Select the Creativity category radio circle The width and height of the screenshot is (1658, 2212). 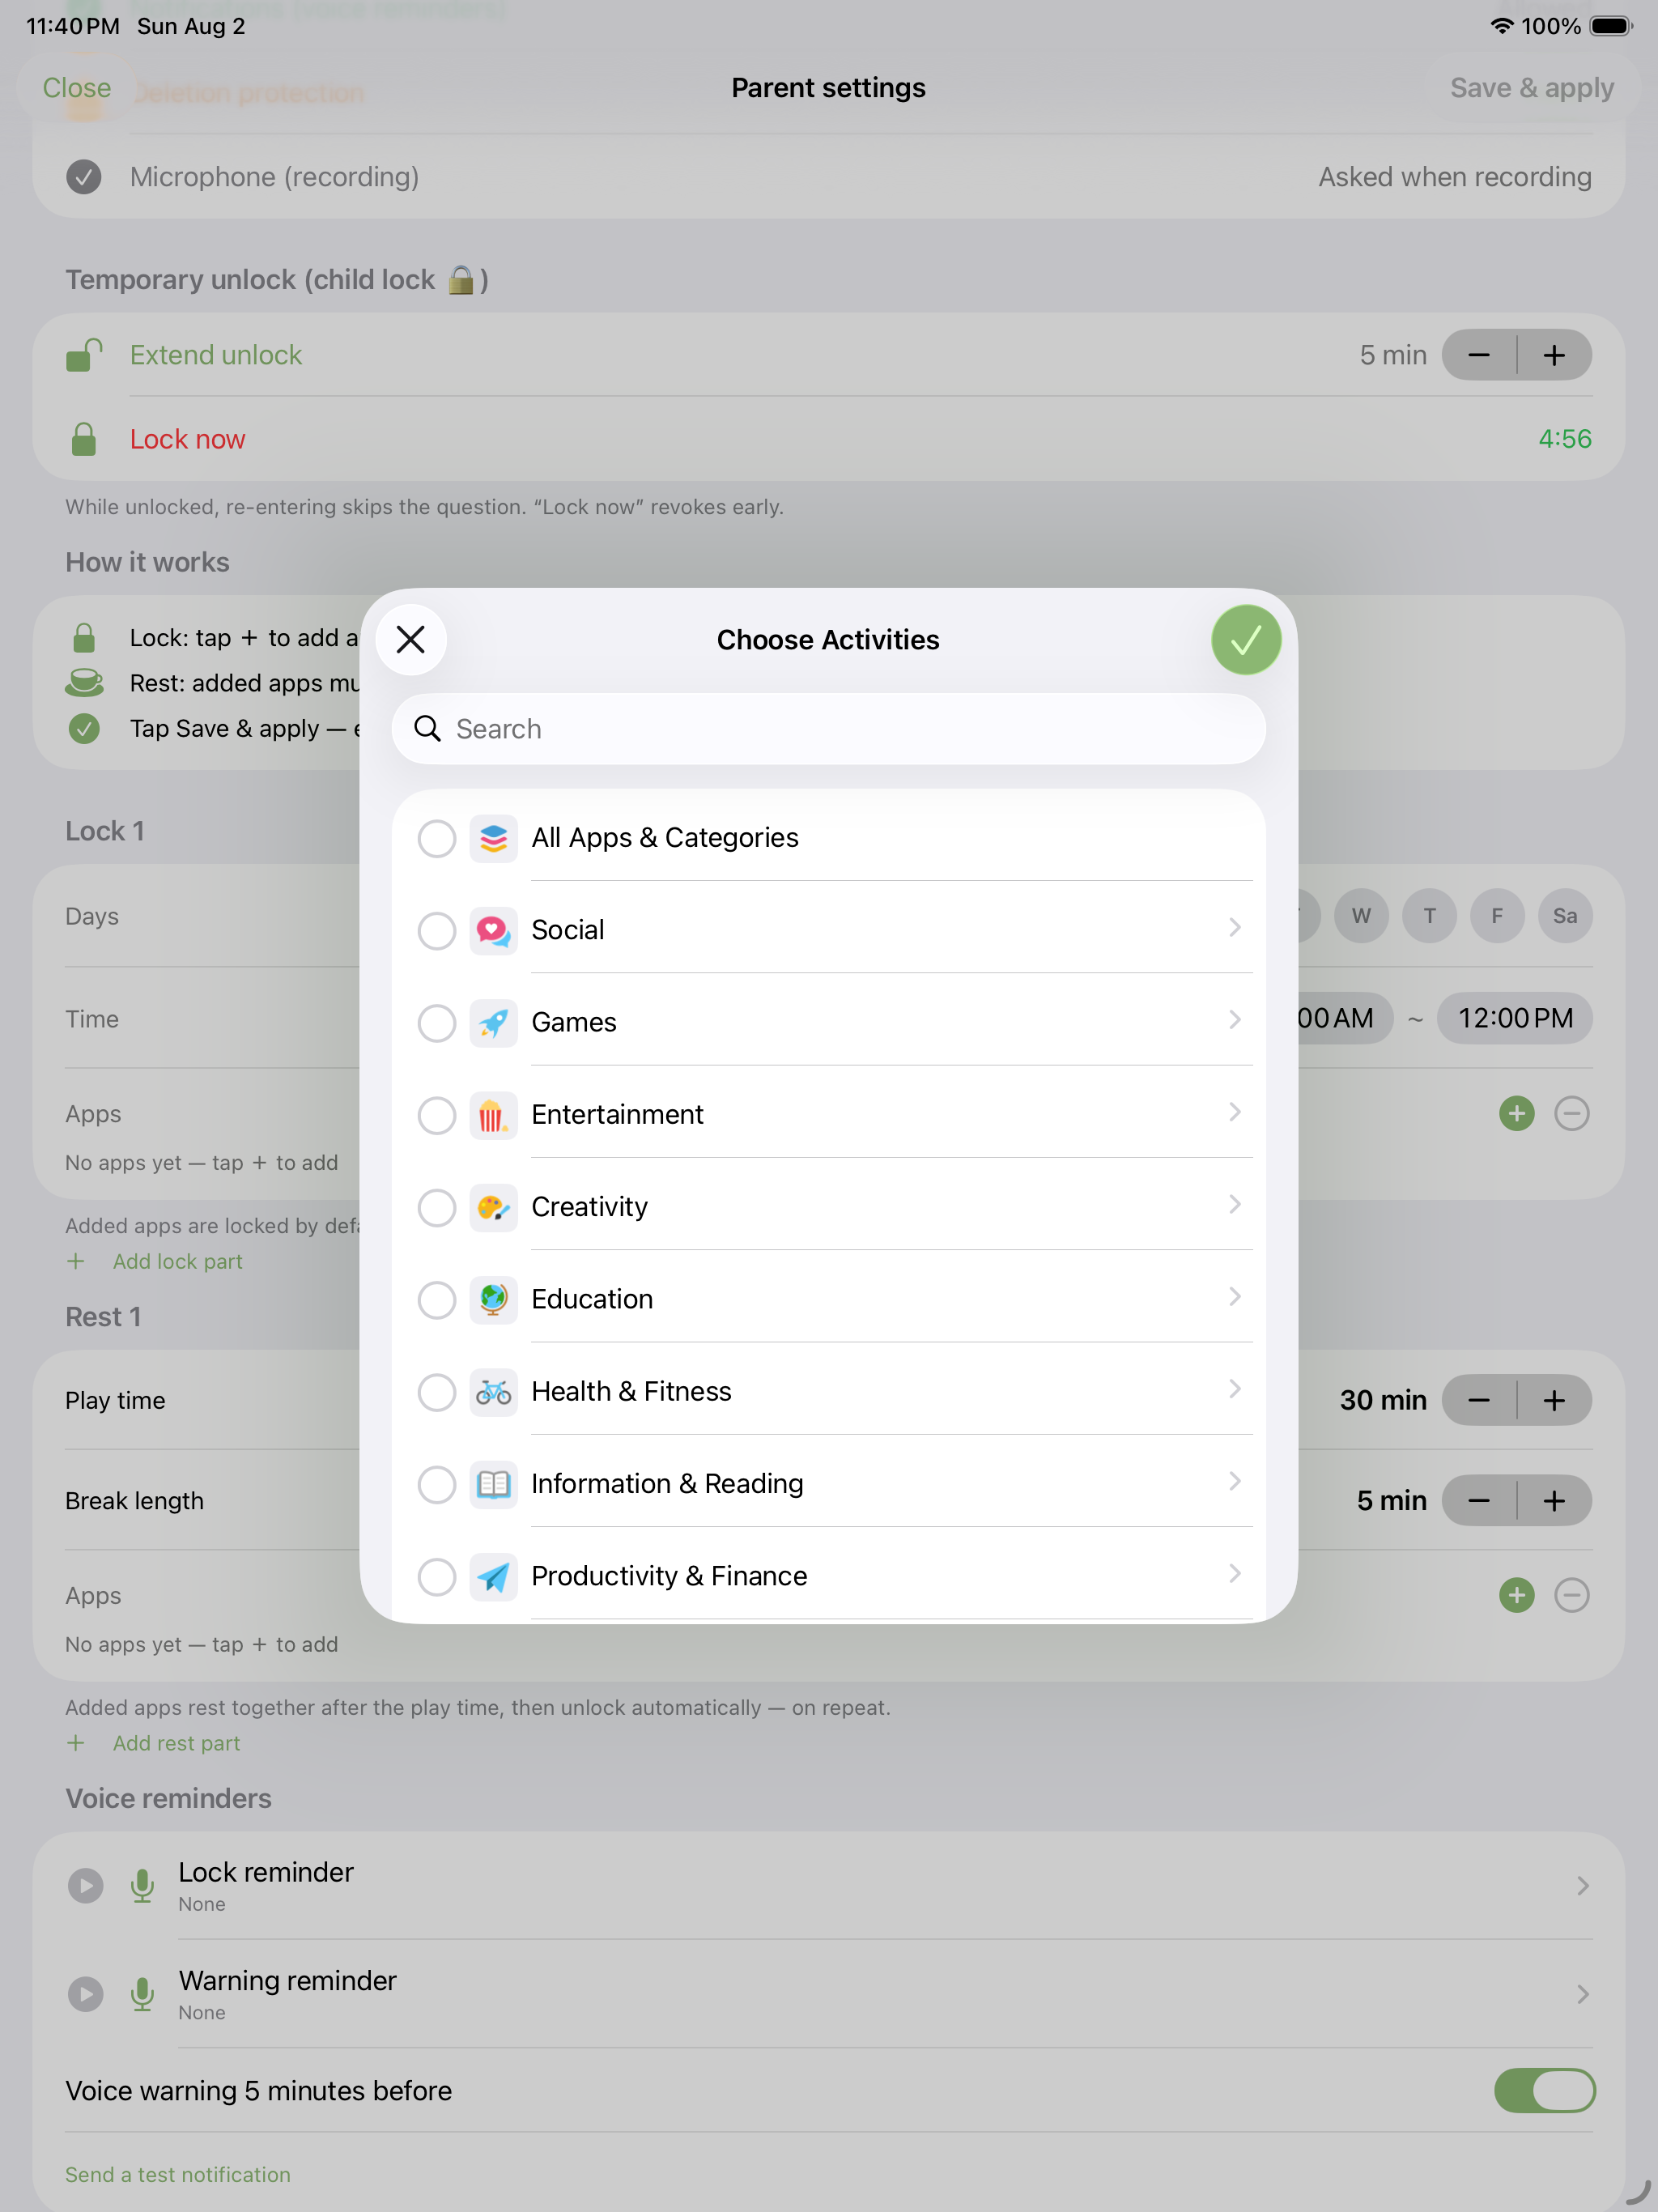pos(437,1207)
